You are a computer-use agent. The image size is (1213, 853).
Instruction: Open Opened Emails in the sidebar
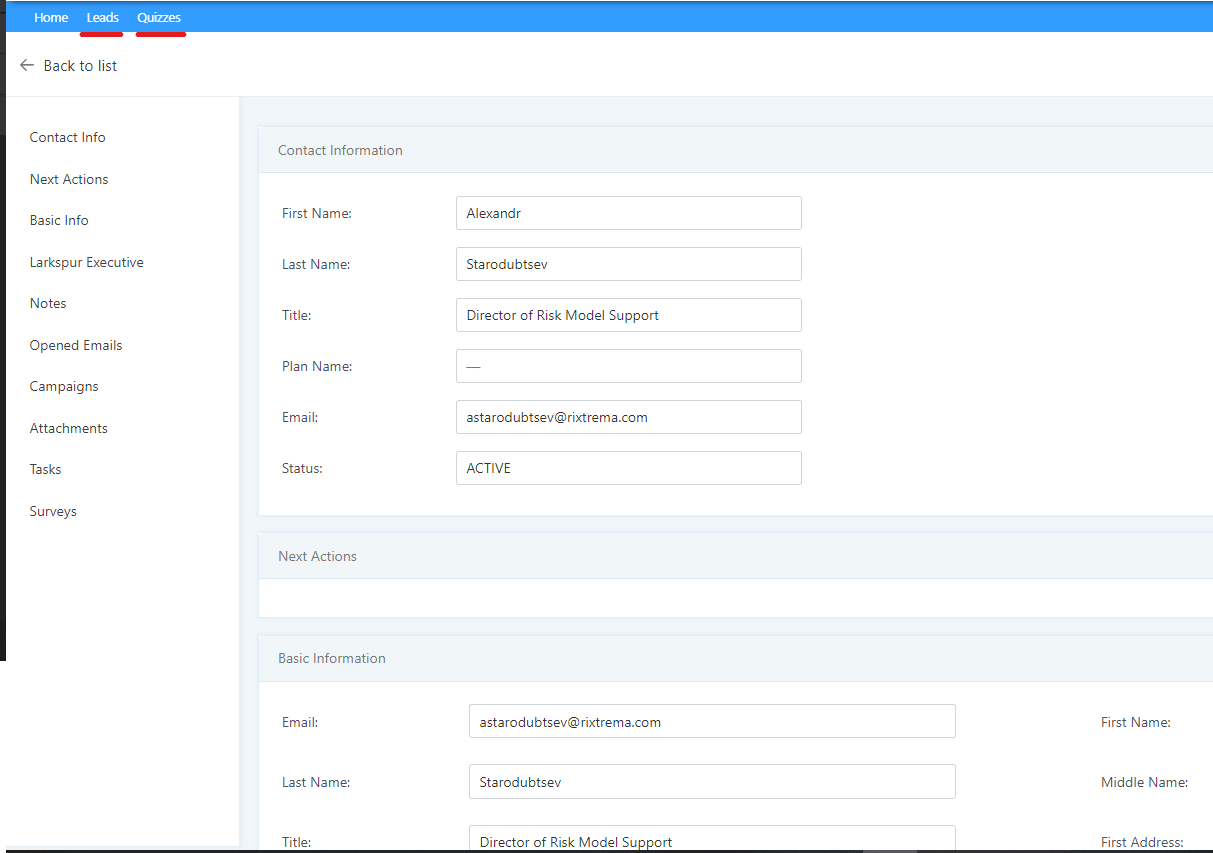(x=76, y=345)
